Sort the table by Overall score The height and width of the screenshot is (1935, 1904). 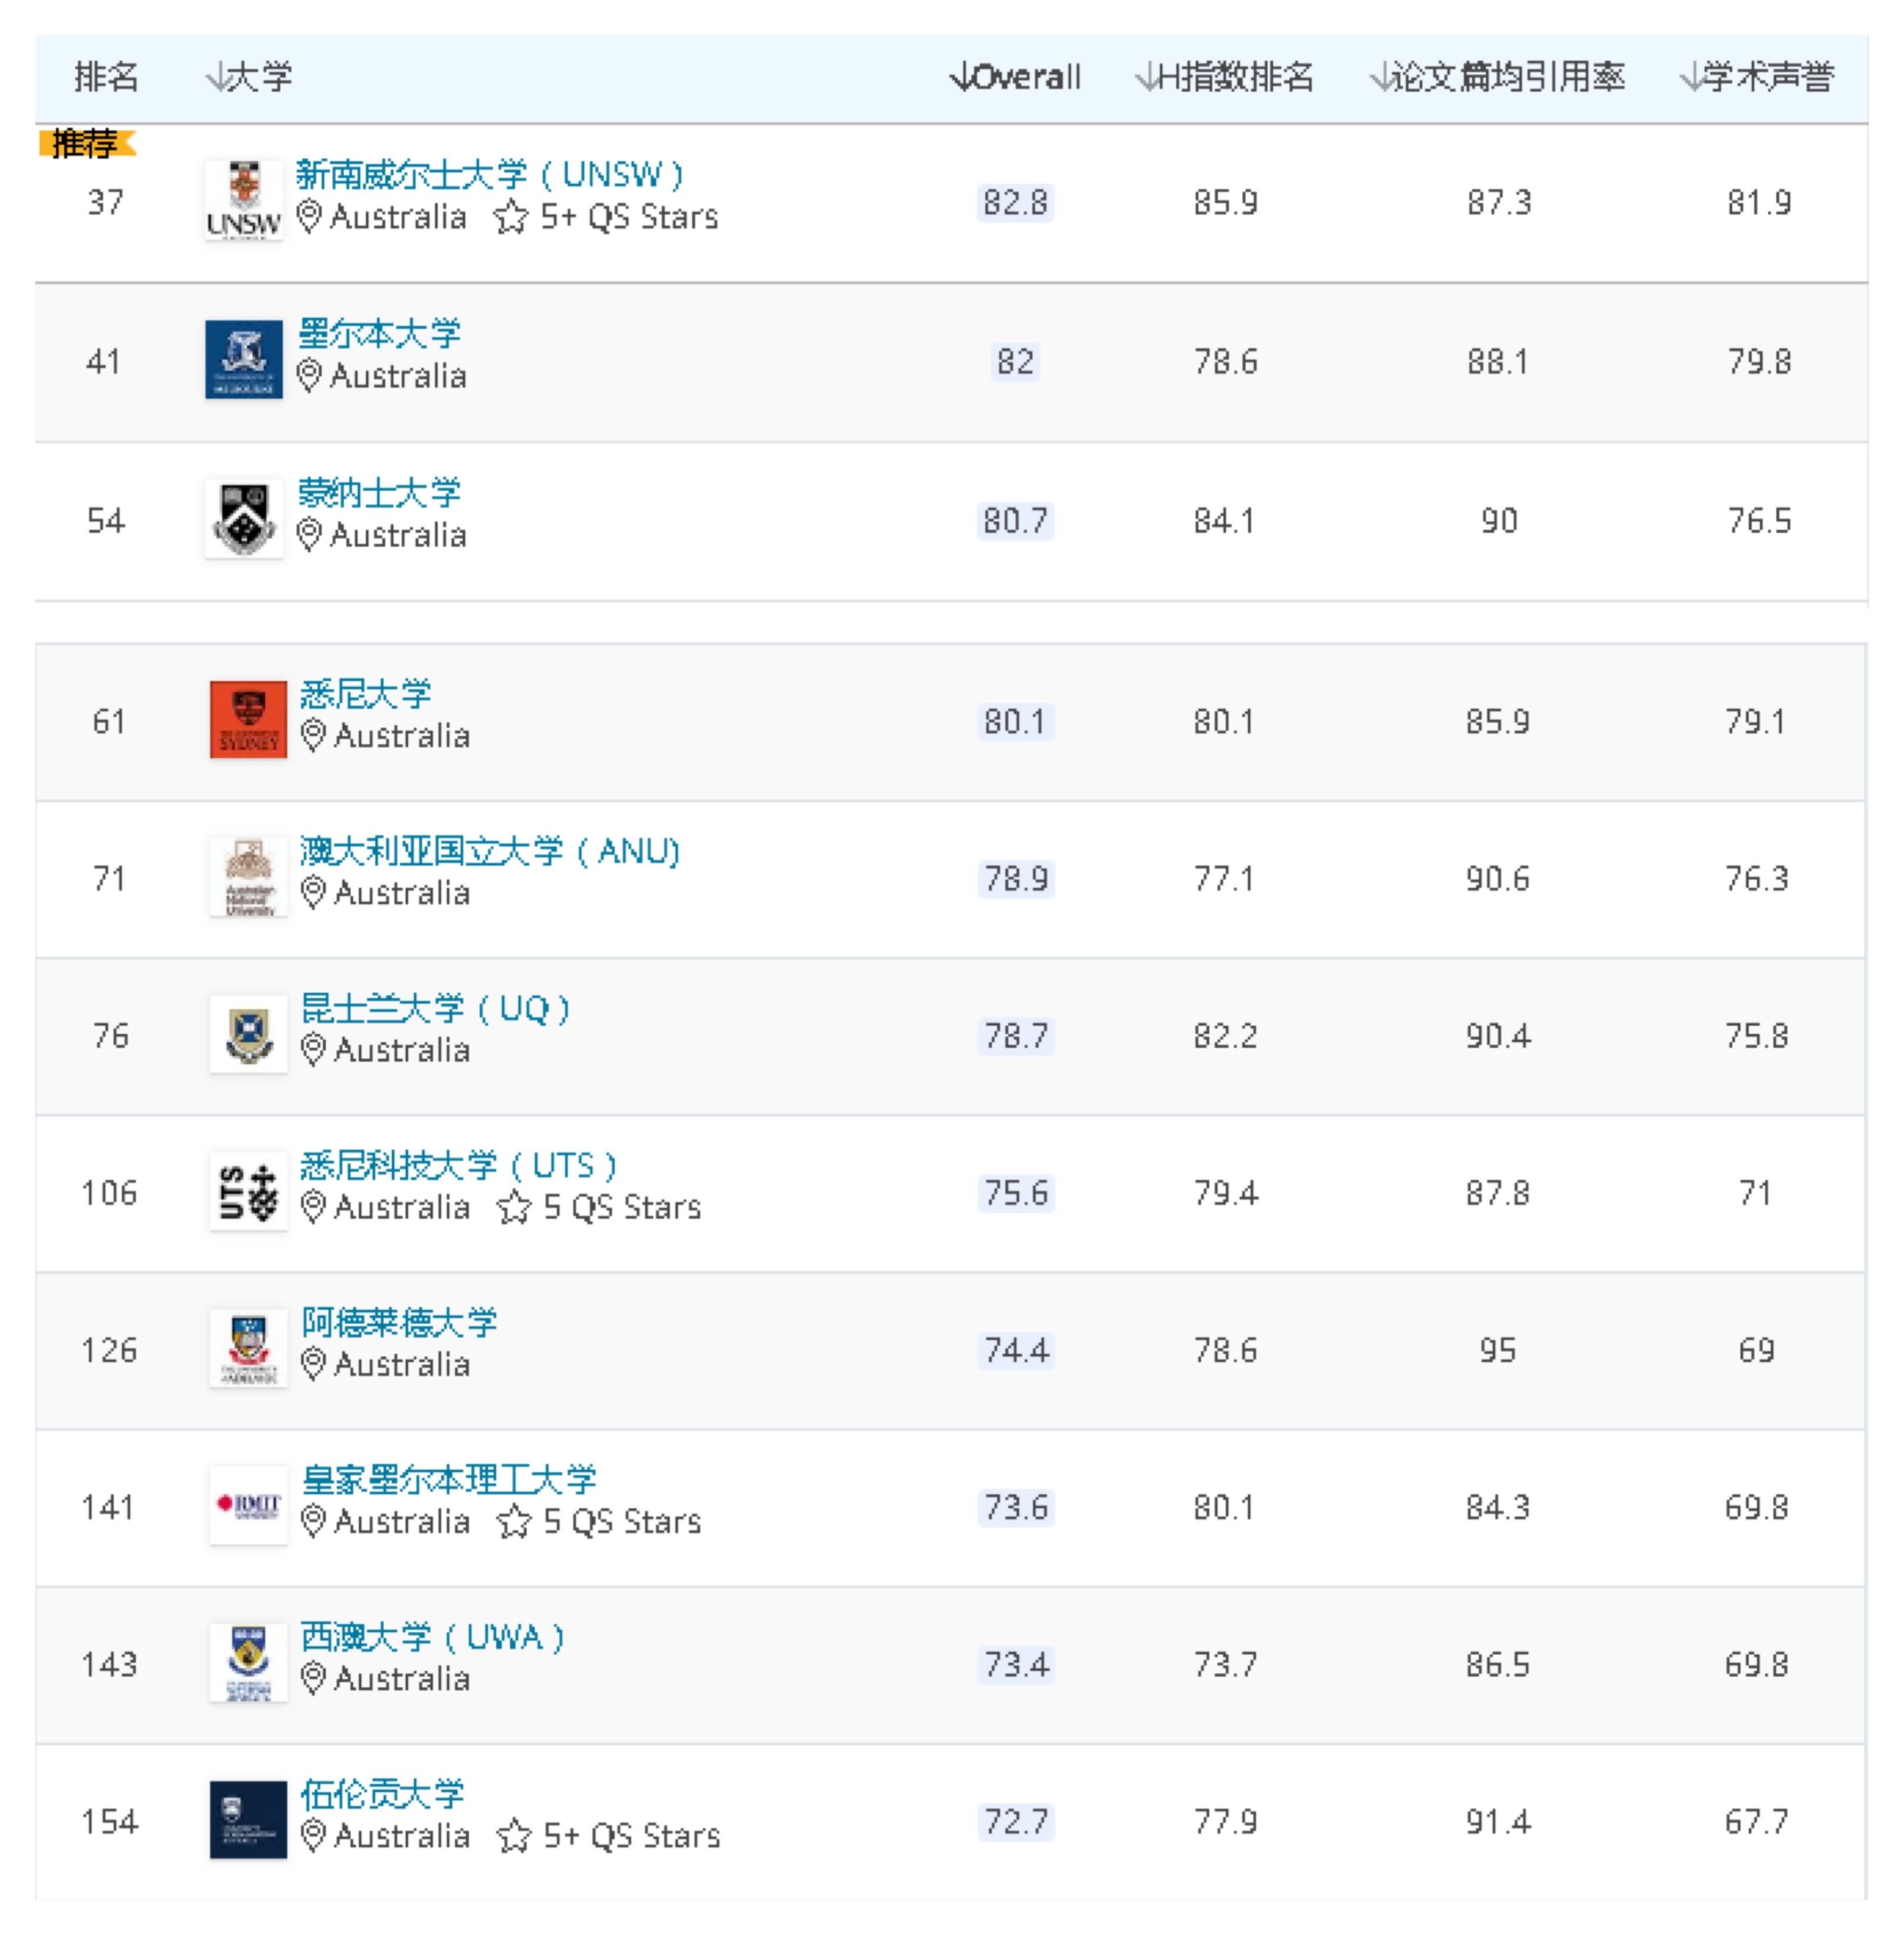click(1015, 77)
